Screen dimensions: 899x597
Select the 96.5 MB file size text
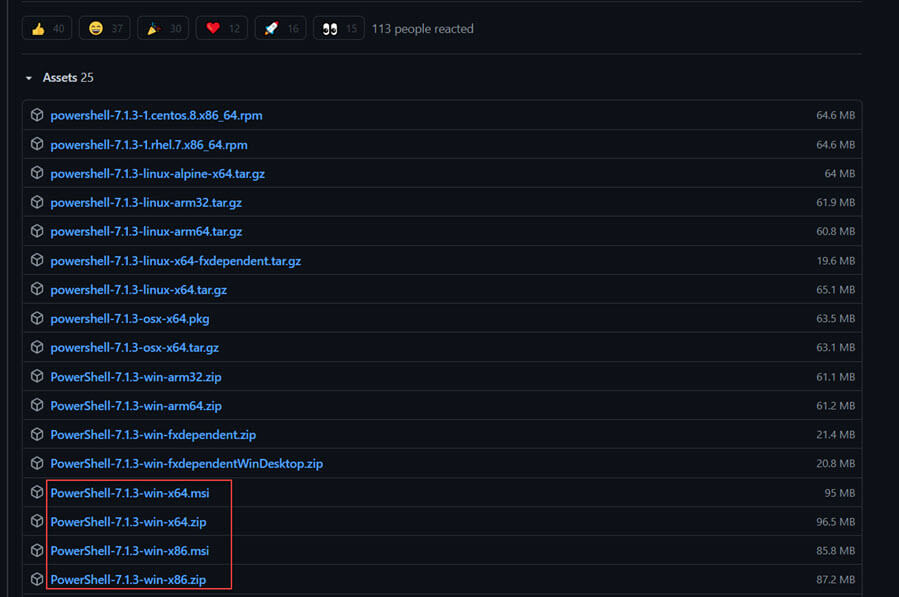(836, 522)
